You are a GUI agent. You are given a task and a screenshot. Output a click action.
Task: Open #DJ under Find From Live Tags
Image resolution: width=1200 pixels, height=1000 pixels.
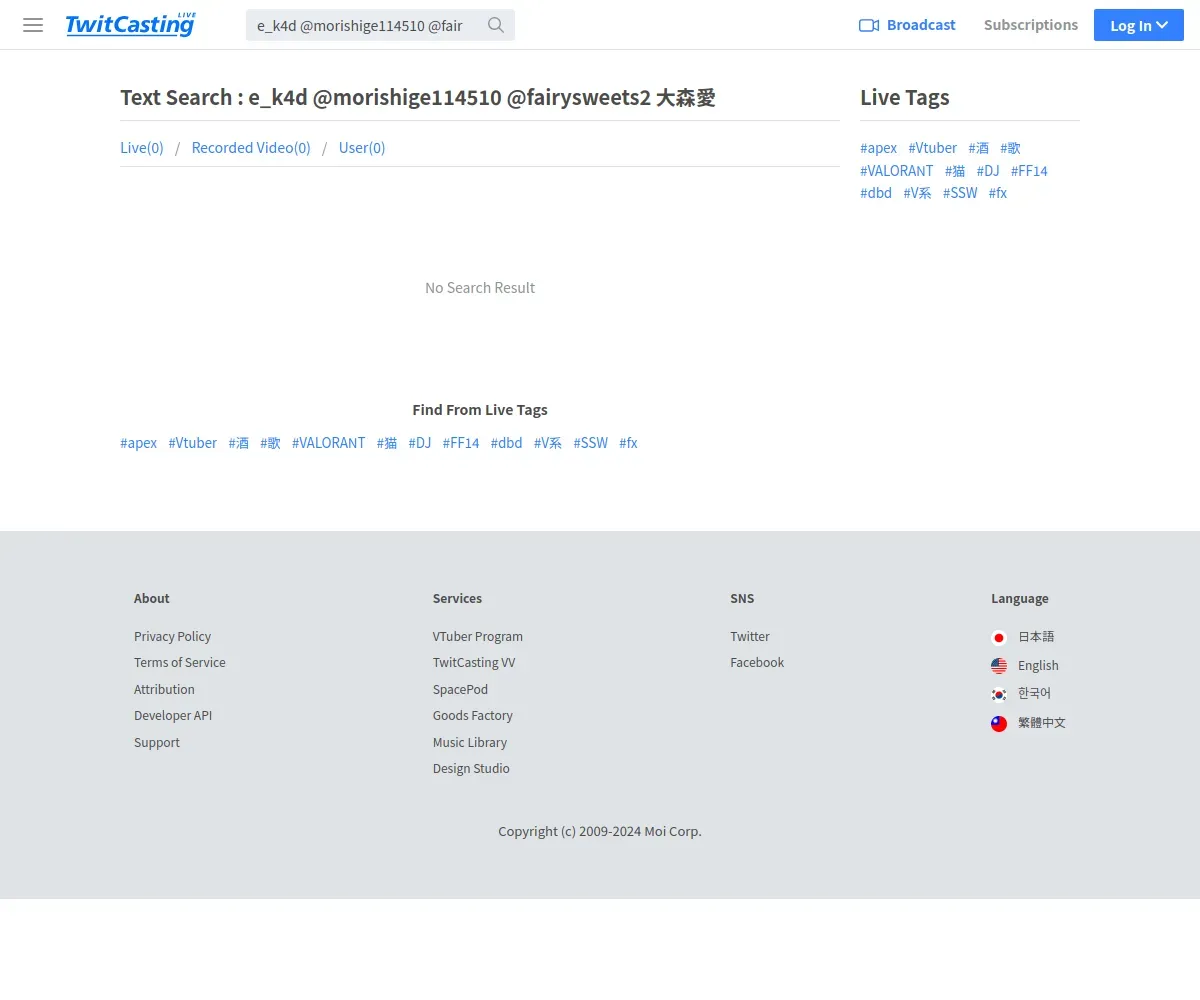coord(420,443)
